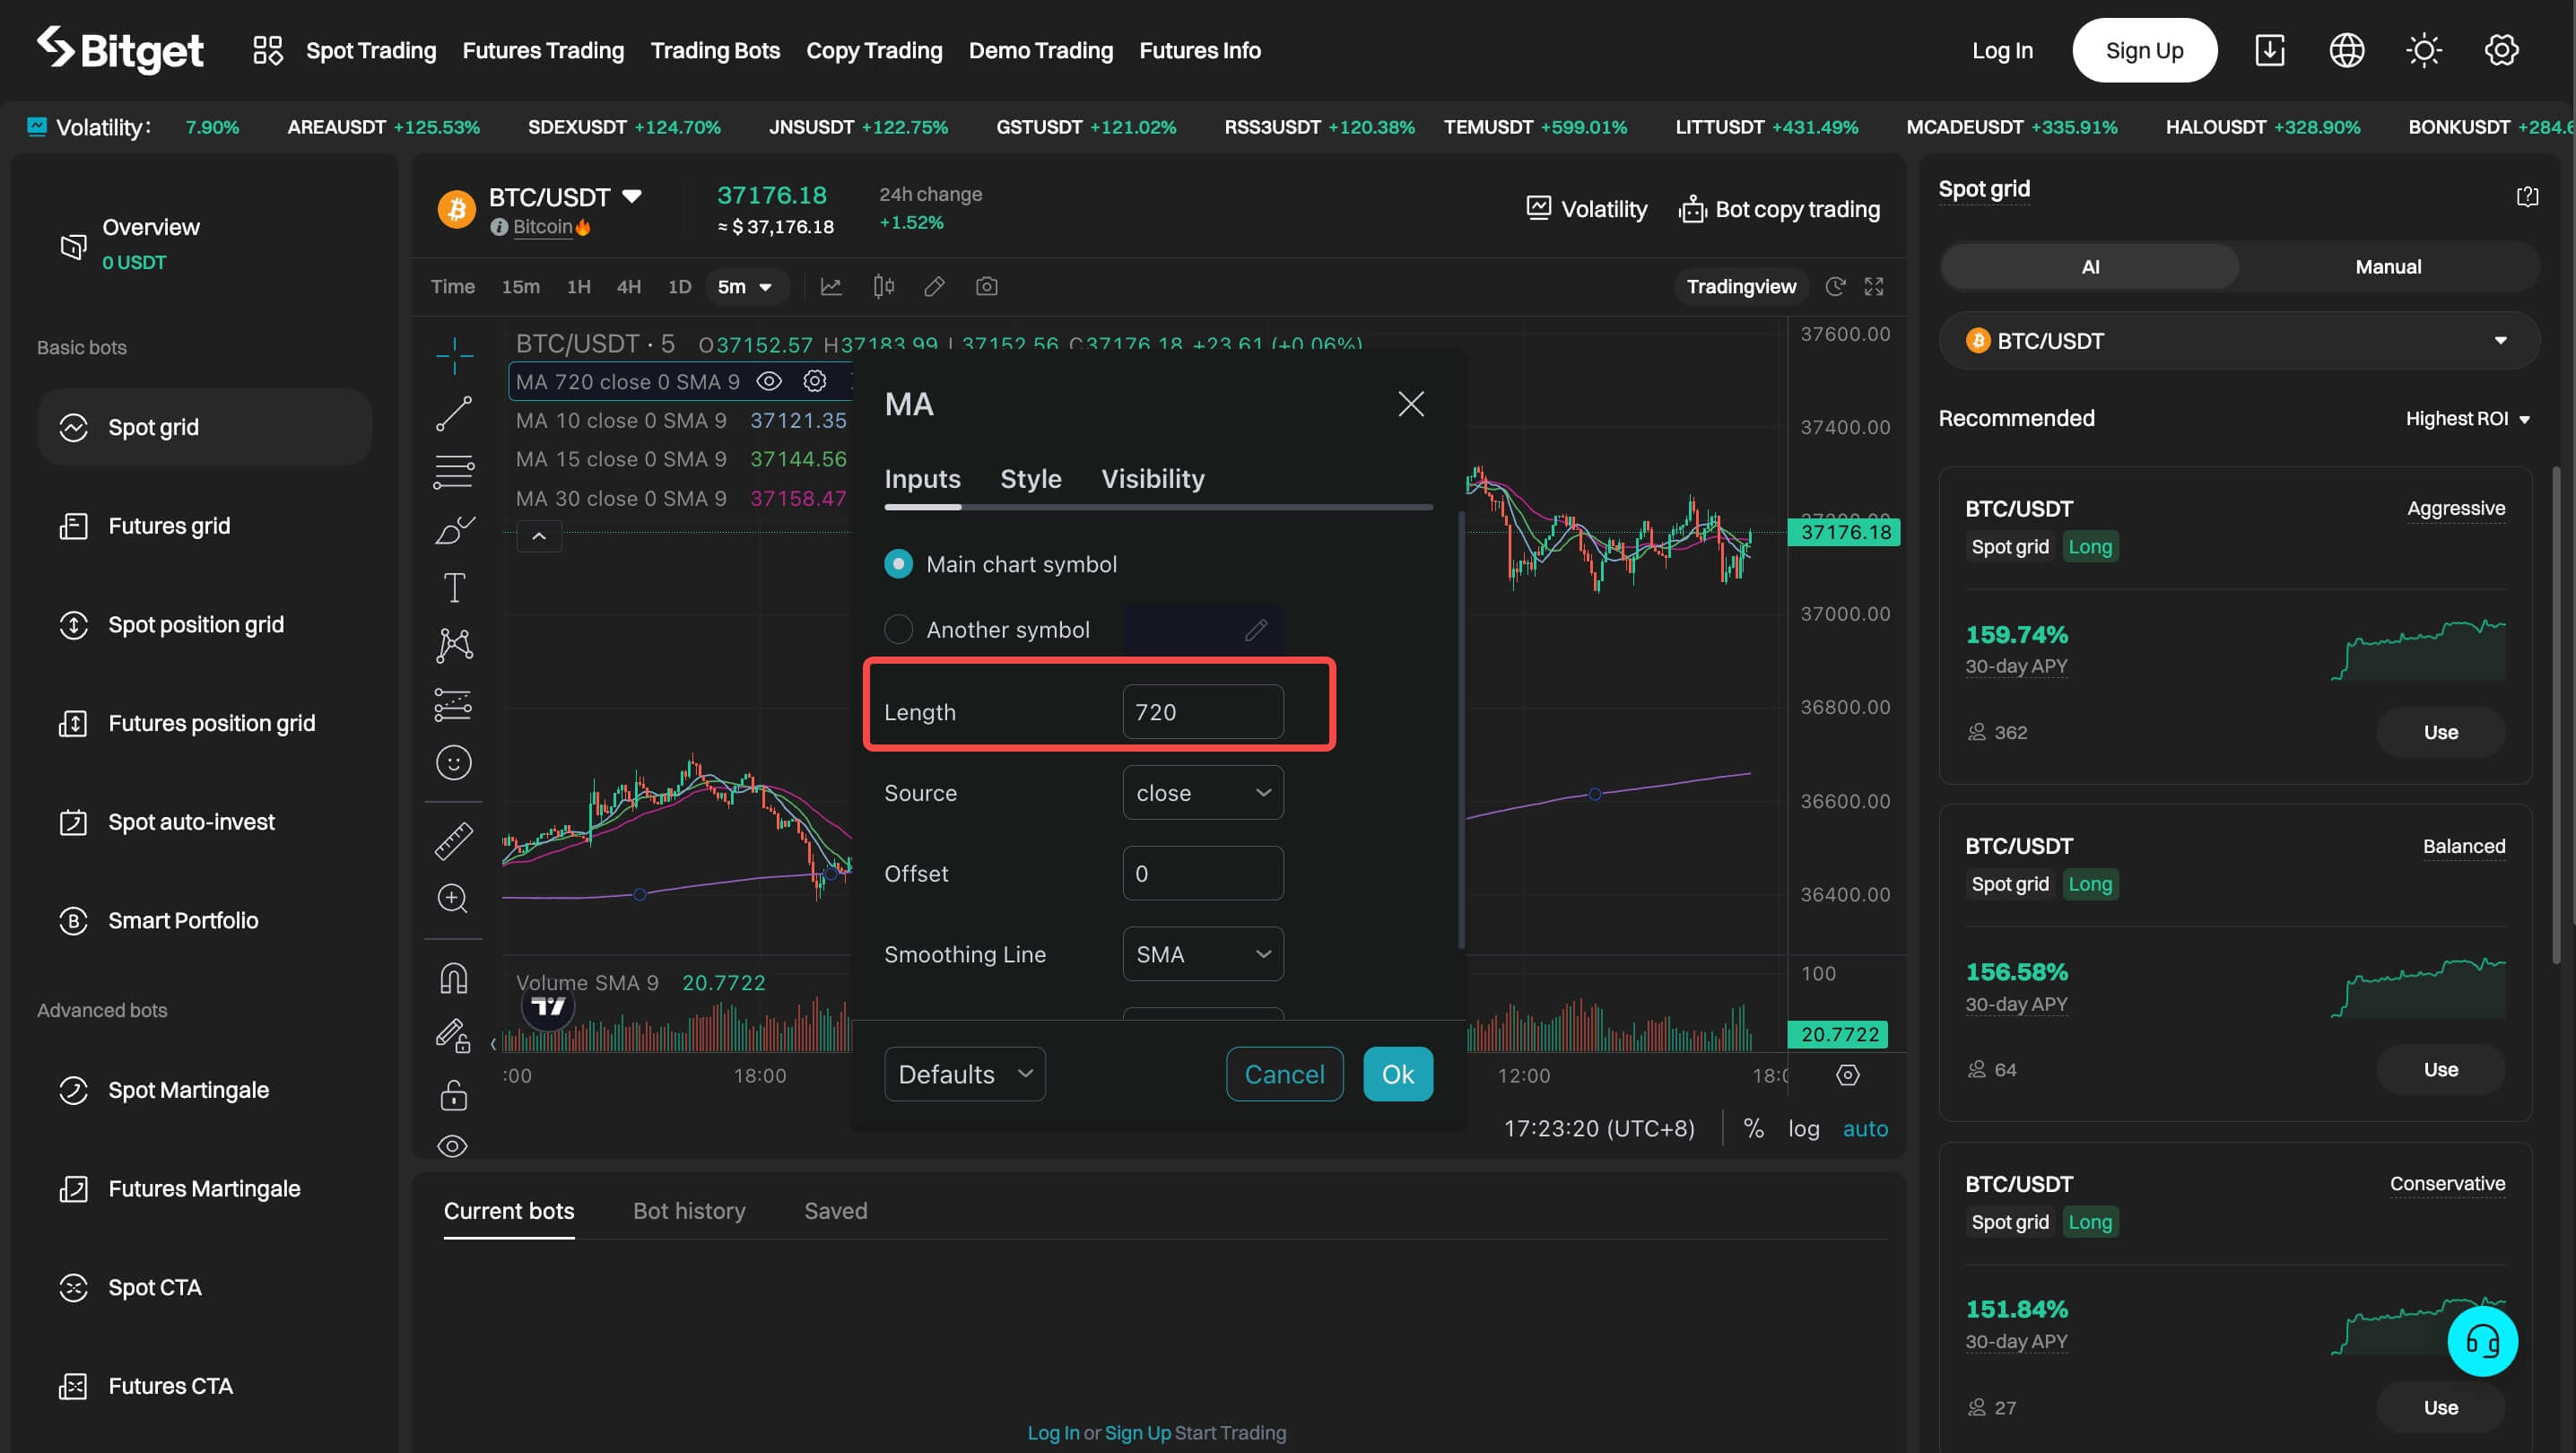Open the Smoothing Line SMA dropdown

point(1203,953)
